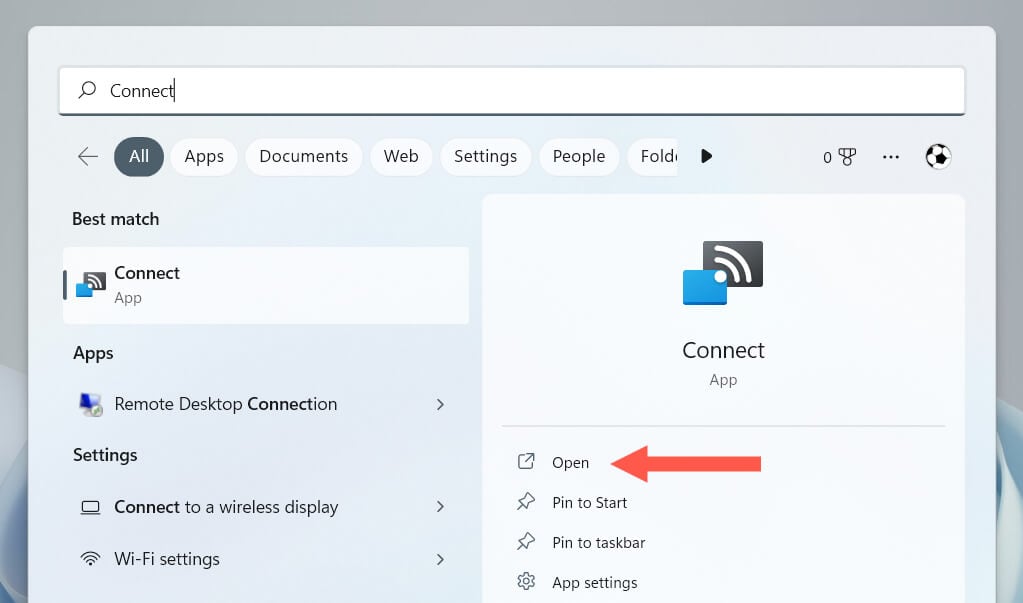Viewport: 1023px width, 603px height.
Task: Click the search text field containing Connect
Action: click(x=510, y=91)
